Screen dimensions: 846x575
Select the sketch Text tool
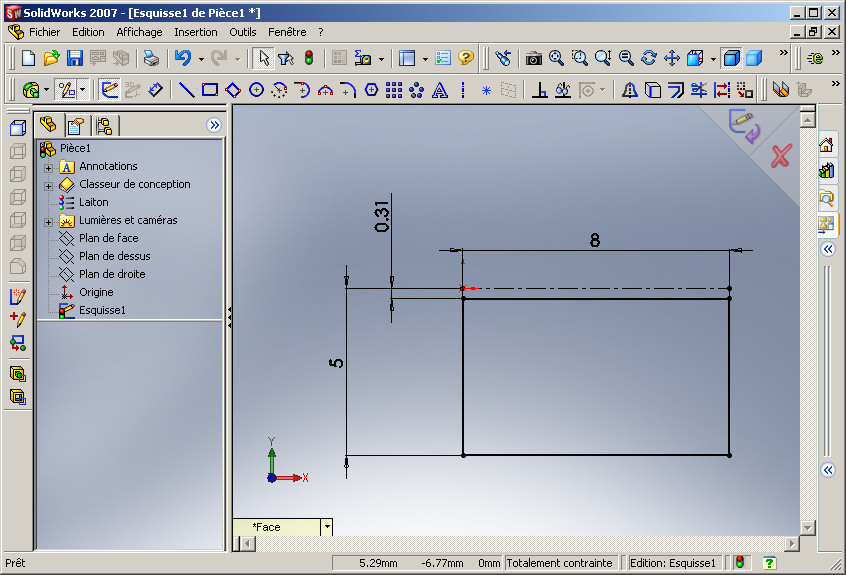440,90
